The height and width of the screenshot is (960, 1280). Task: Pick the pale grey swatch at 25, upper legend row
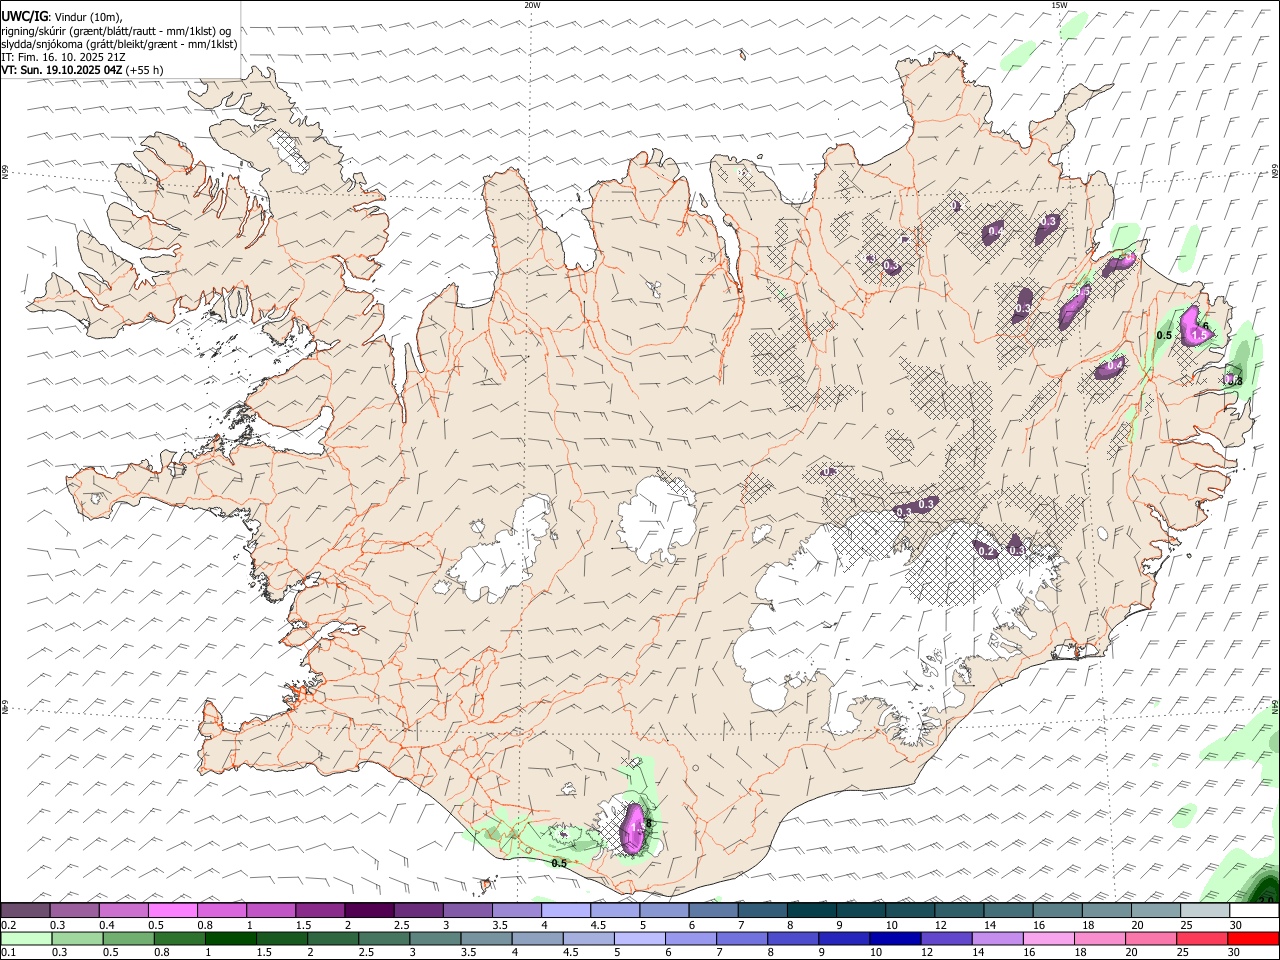click(x=1204, y=910)
